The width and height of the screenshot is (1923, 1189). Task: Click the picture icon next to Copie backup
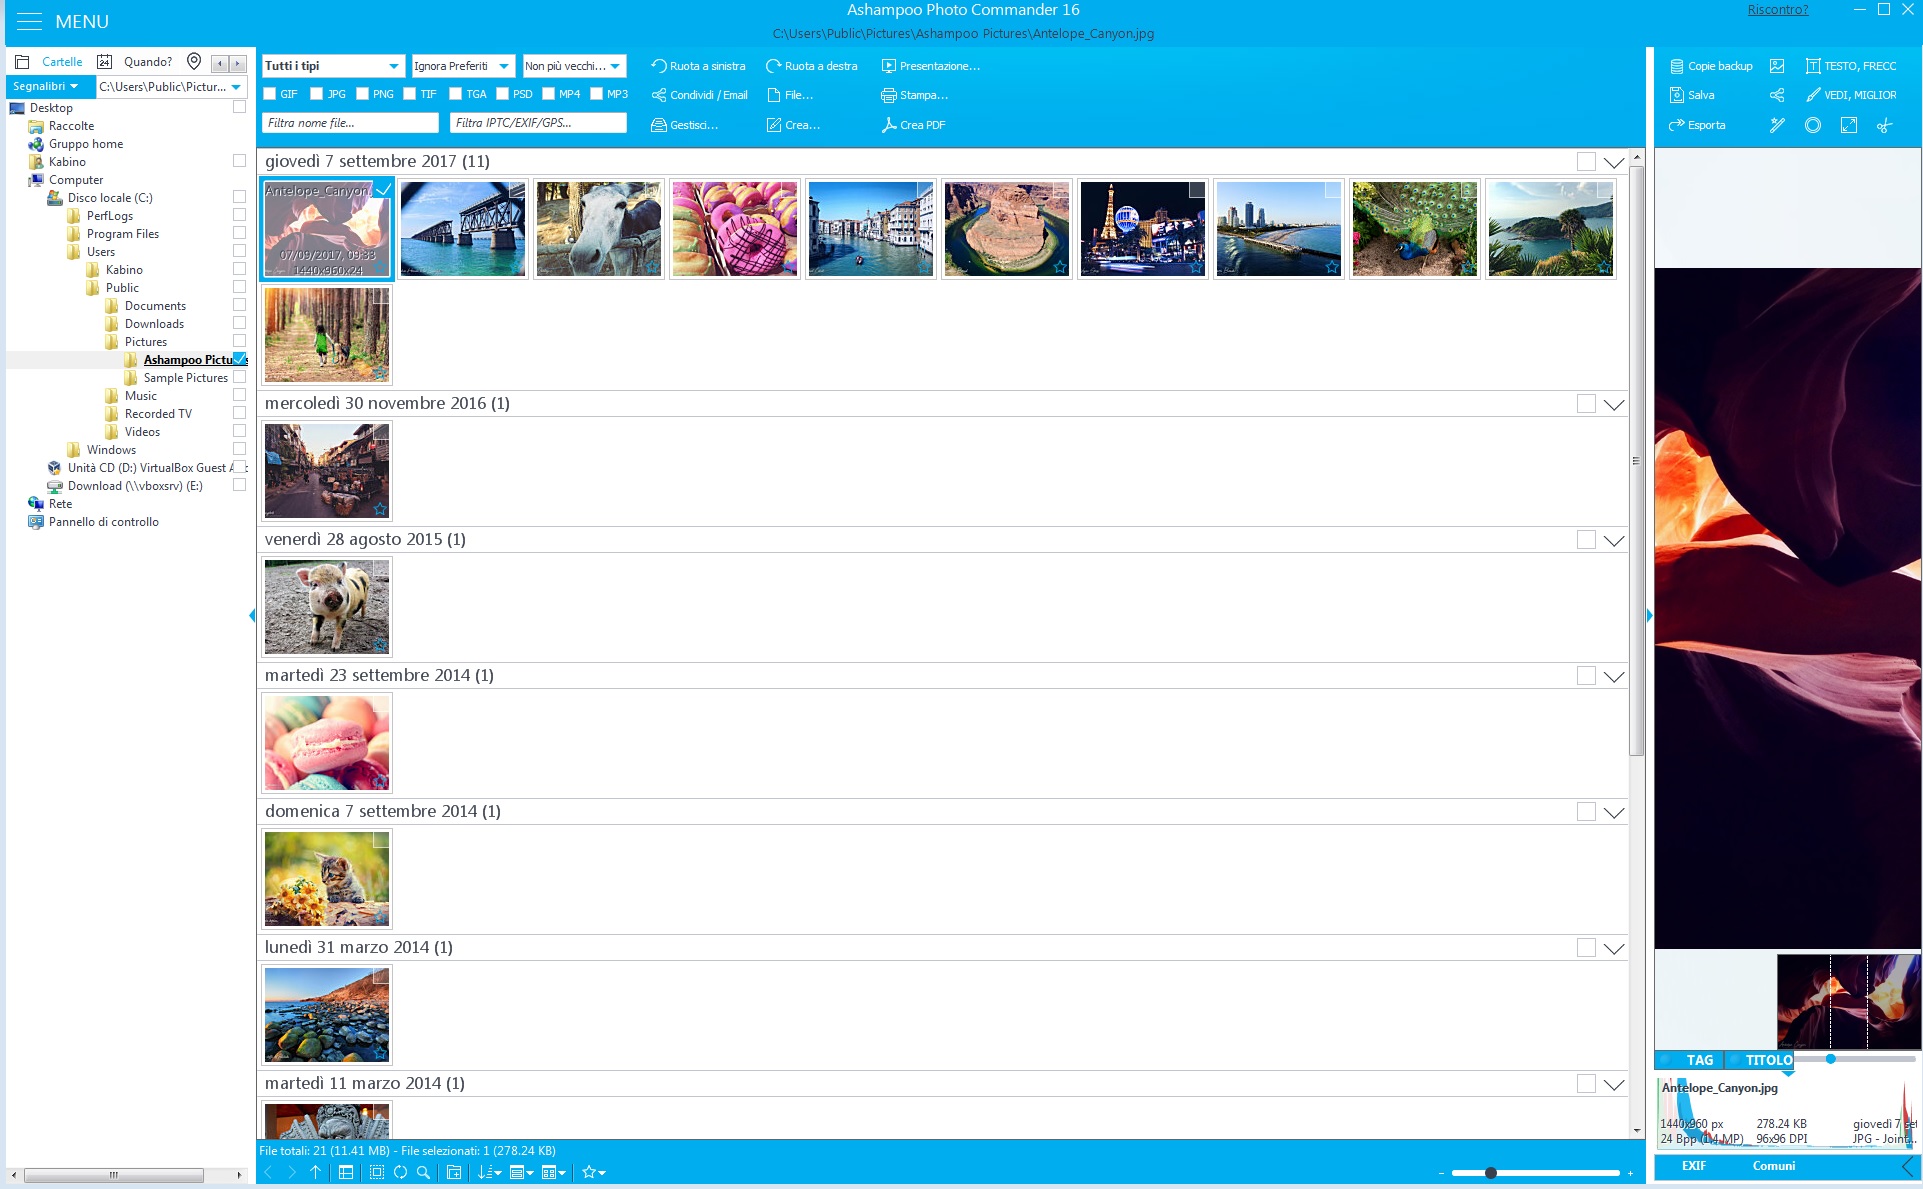(x=1777, y=66)
